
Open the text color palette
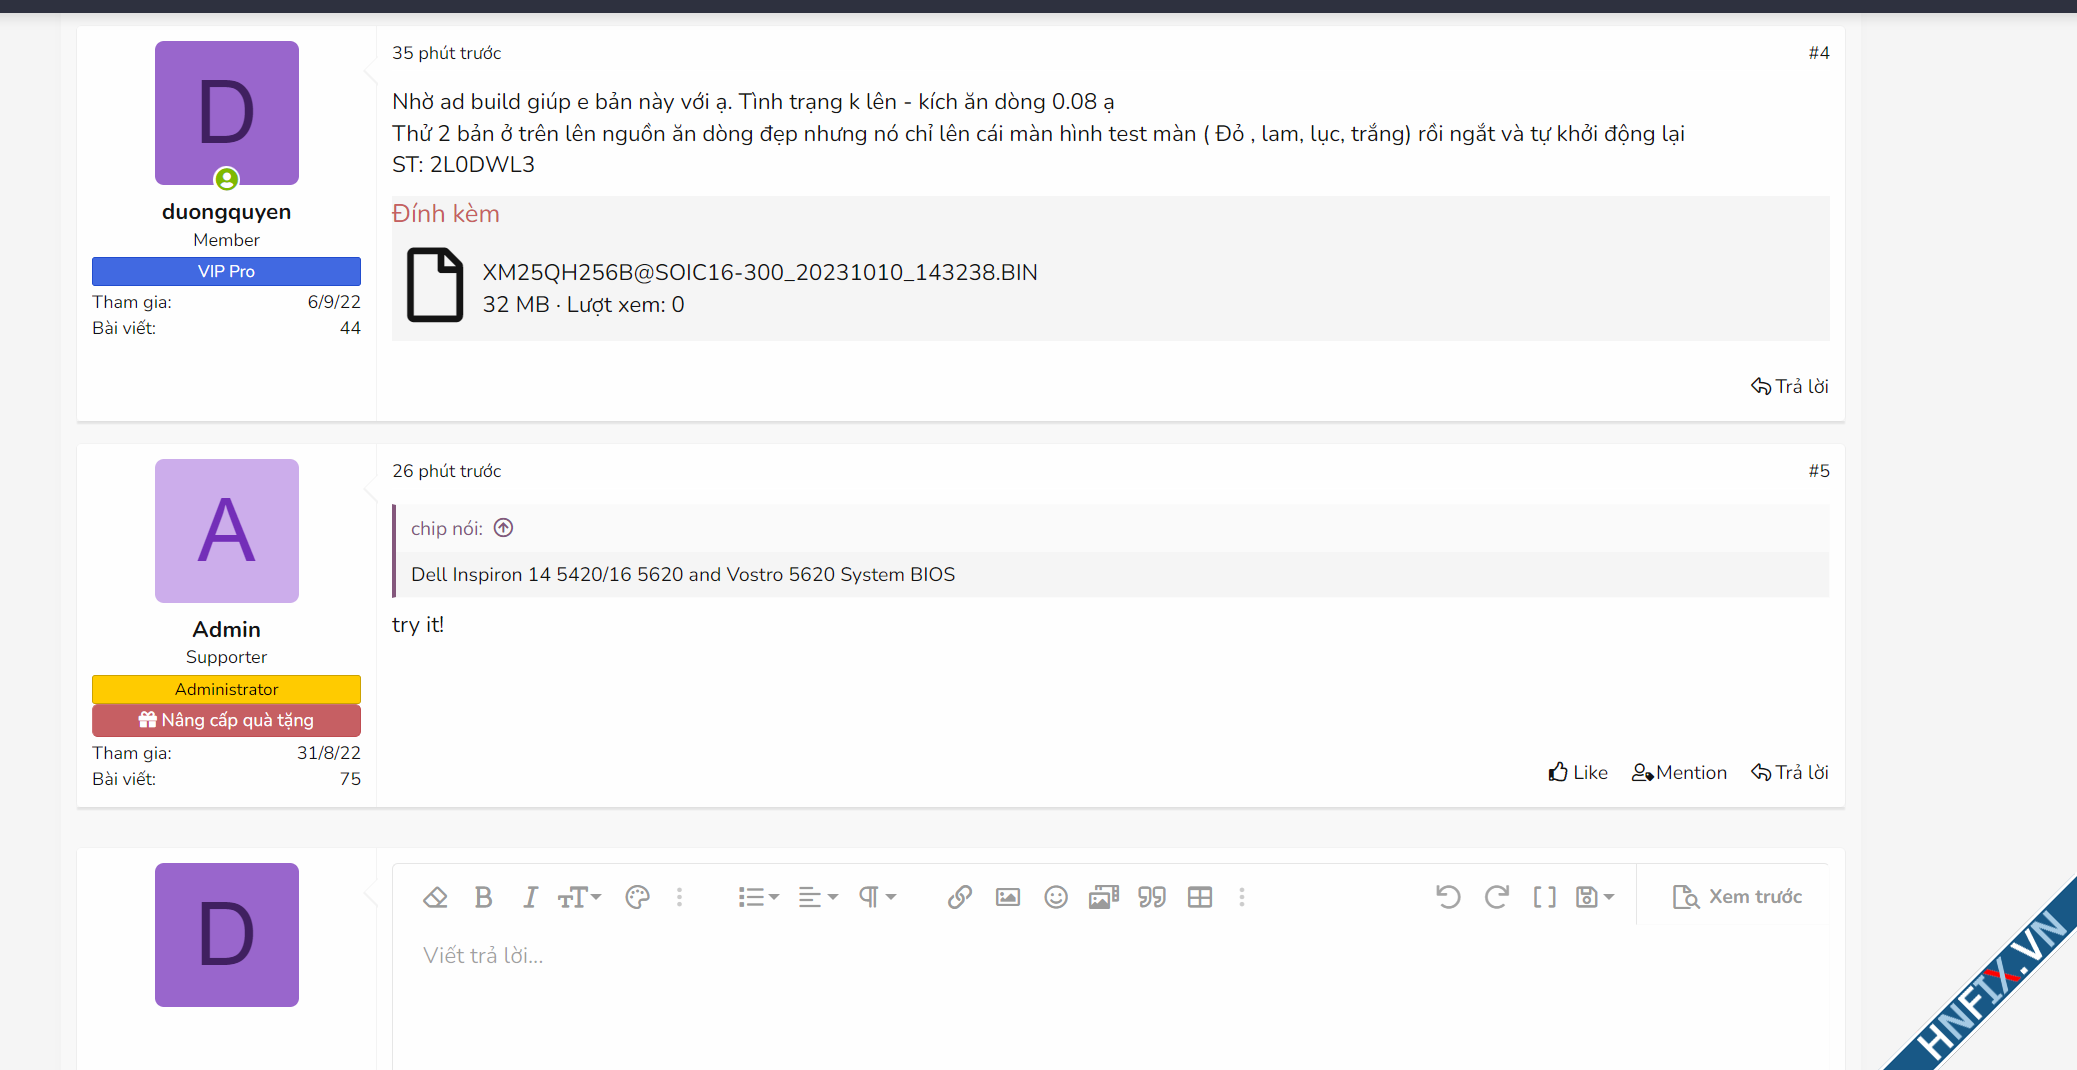(x=637, y=897)
